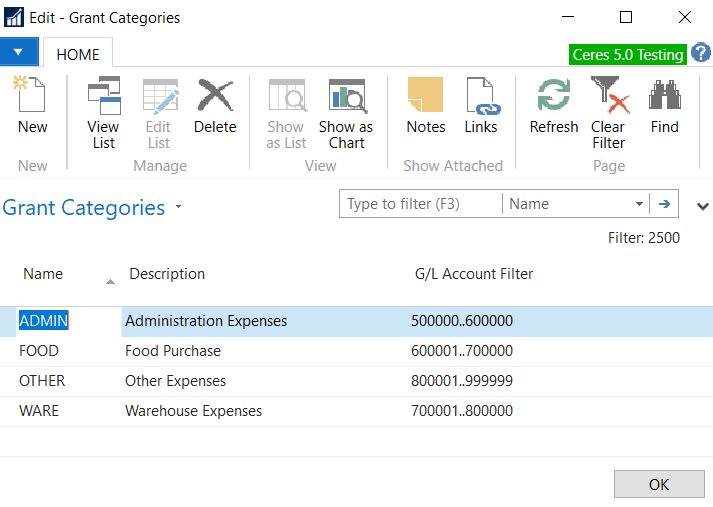Expand the filter pane chevron
This screenshot has width=713, height=507.
point(701,206)
